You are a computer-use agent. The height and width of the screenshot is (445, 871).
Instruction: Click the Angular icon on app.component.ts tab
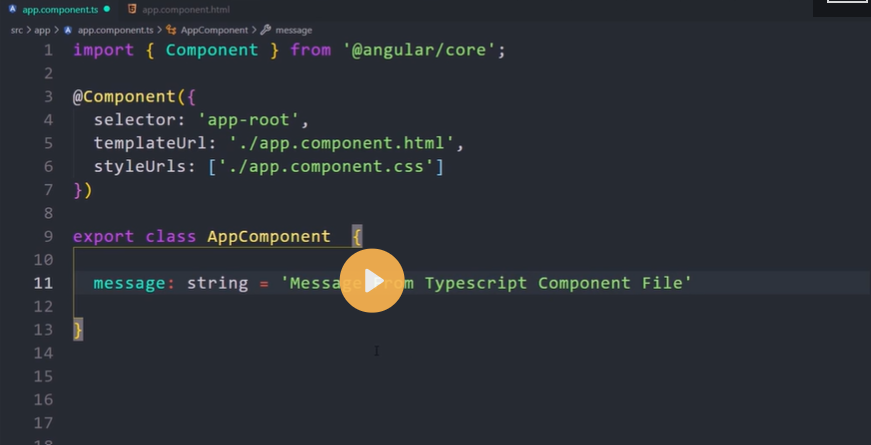point(12,9)
